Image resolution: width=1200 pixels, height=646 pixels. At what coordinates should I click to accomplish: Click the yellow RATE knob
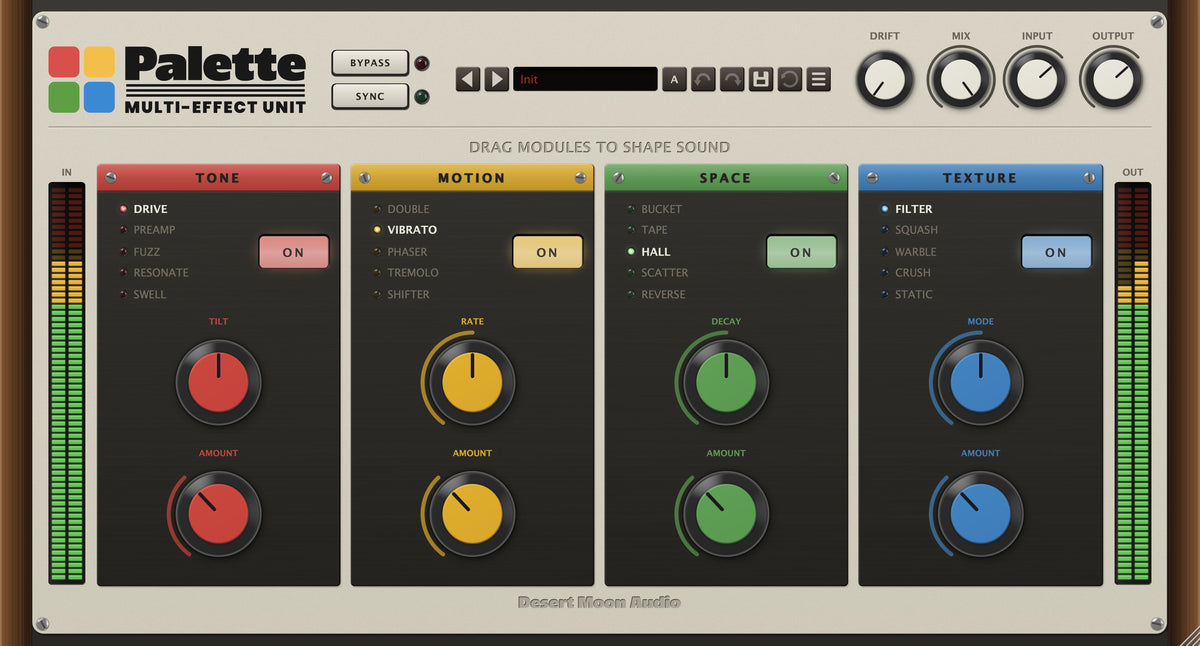click(472, 382)
